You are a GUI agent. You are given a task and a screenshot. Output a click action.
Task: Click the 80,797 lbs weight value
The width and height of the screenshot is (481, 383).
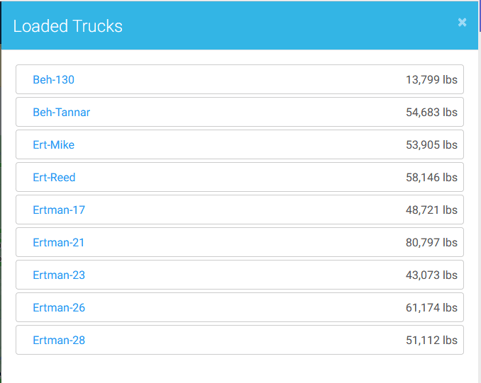431,242
